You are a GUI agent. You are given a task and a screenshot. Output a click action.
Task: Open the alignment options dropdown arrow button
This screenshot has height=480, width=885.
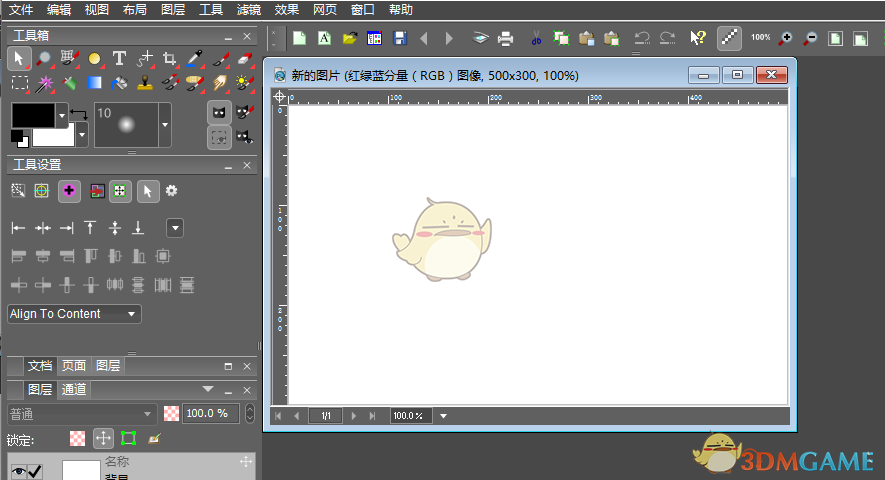(175, 228)
